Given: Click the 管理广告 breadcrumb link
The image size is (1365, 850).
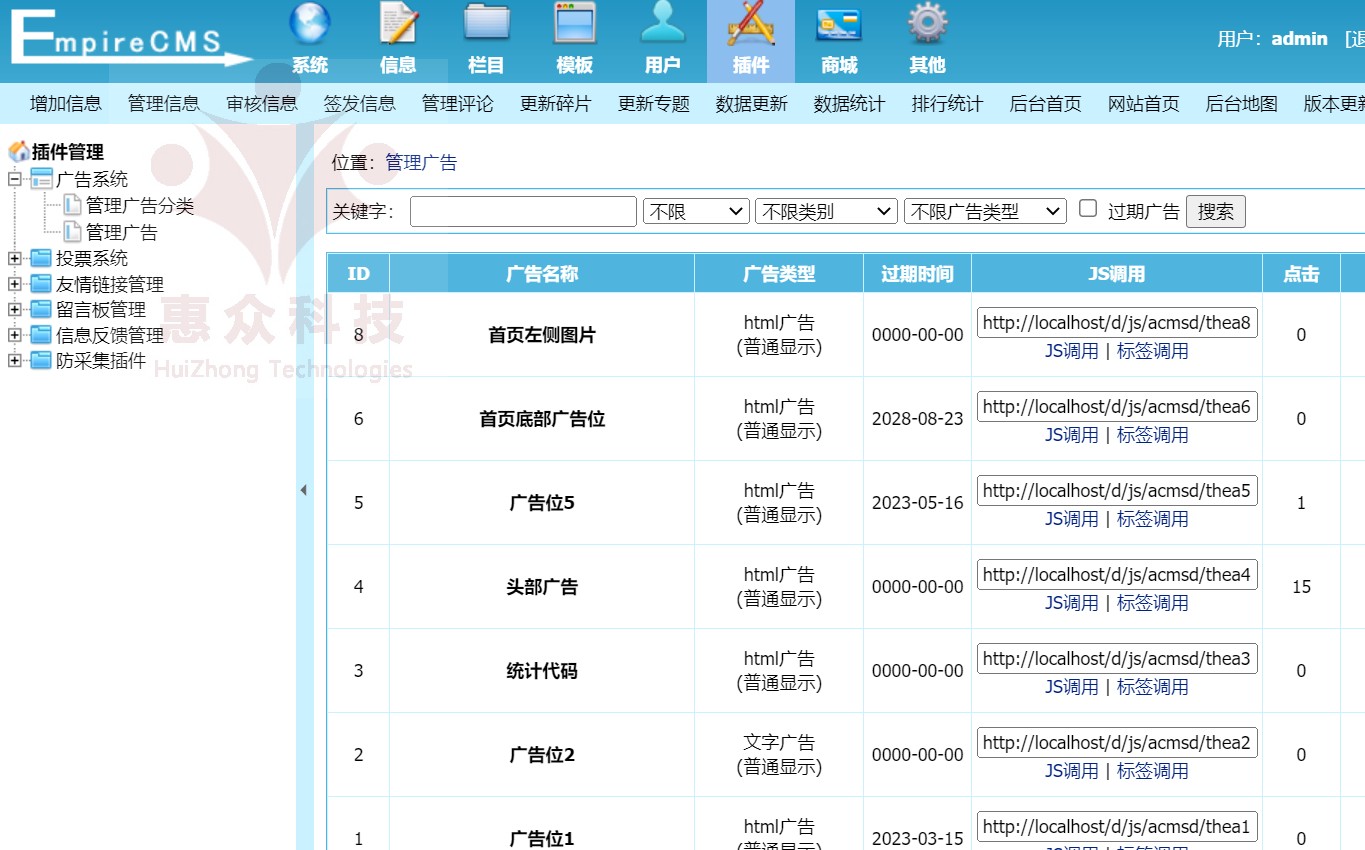Looking at the screenshot, I should [x=421, y=163].
